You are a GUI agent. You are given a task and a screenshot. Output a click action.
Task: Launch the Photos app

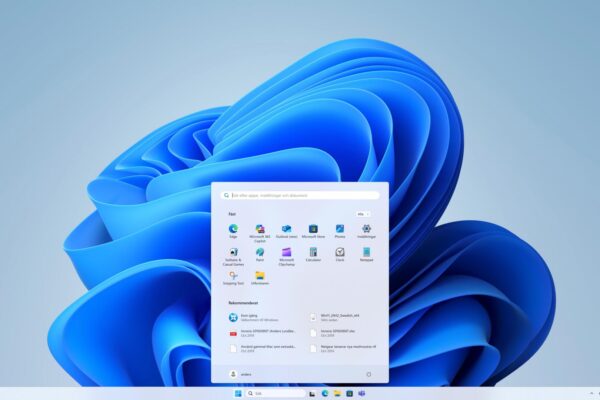340,231
